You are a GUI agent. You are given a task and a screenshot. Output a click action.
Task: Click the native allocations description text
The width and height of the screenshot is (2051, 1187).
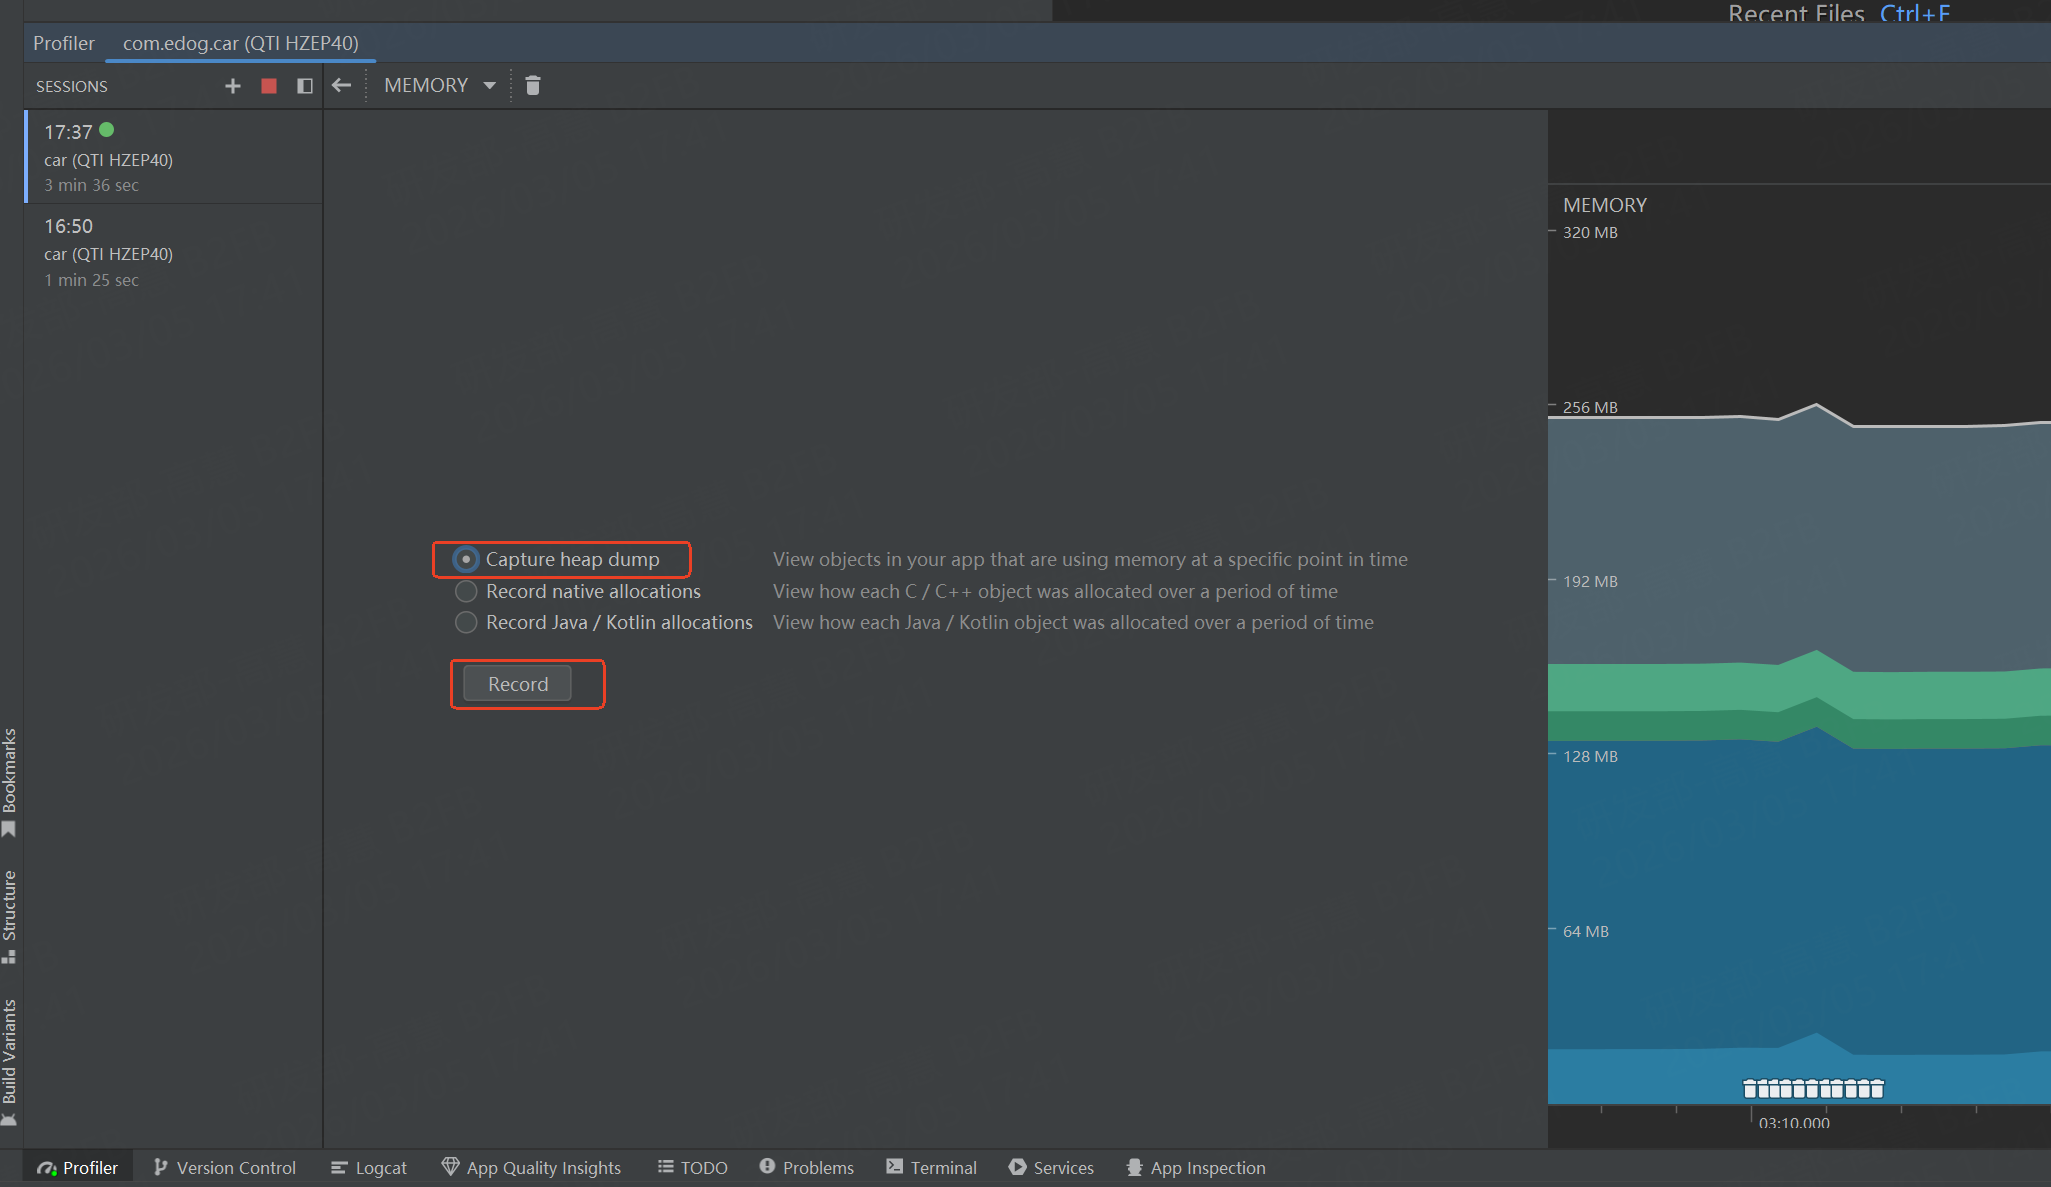1055,591
